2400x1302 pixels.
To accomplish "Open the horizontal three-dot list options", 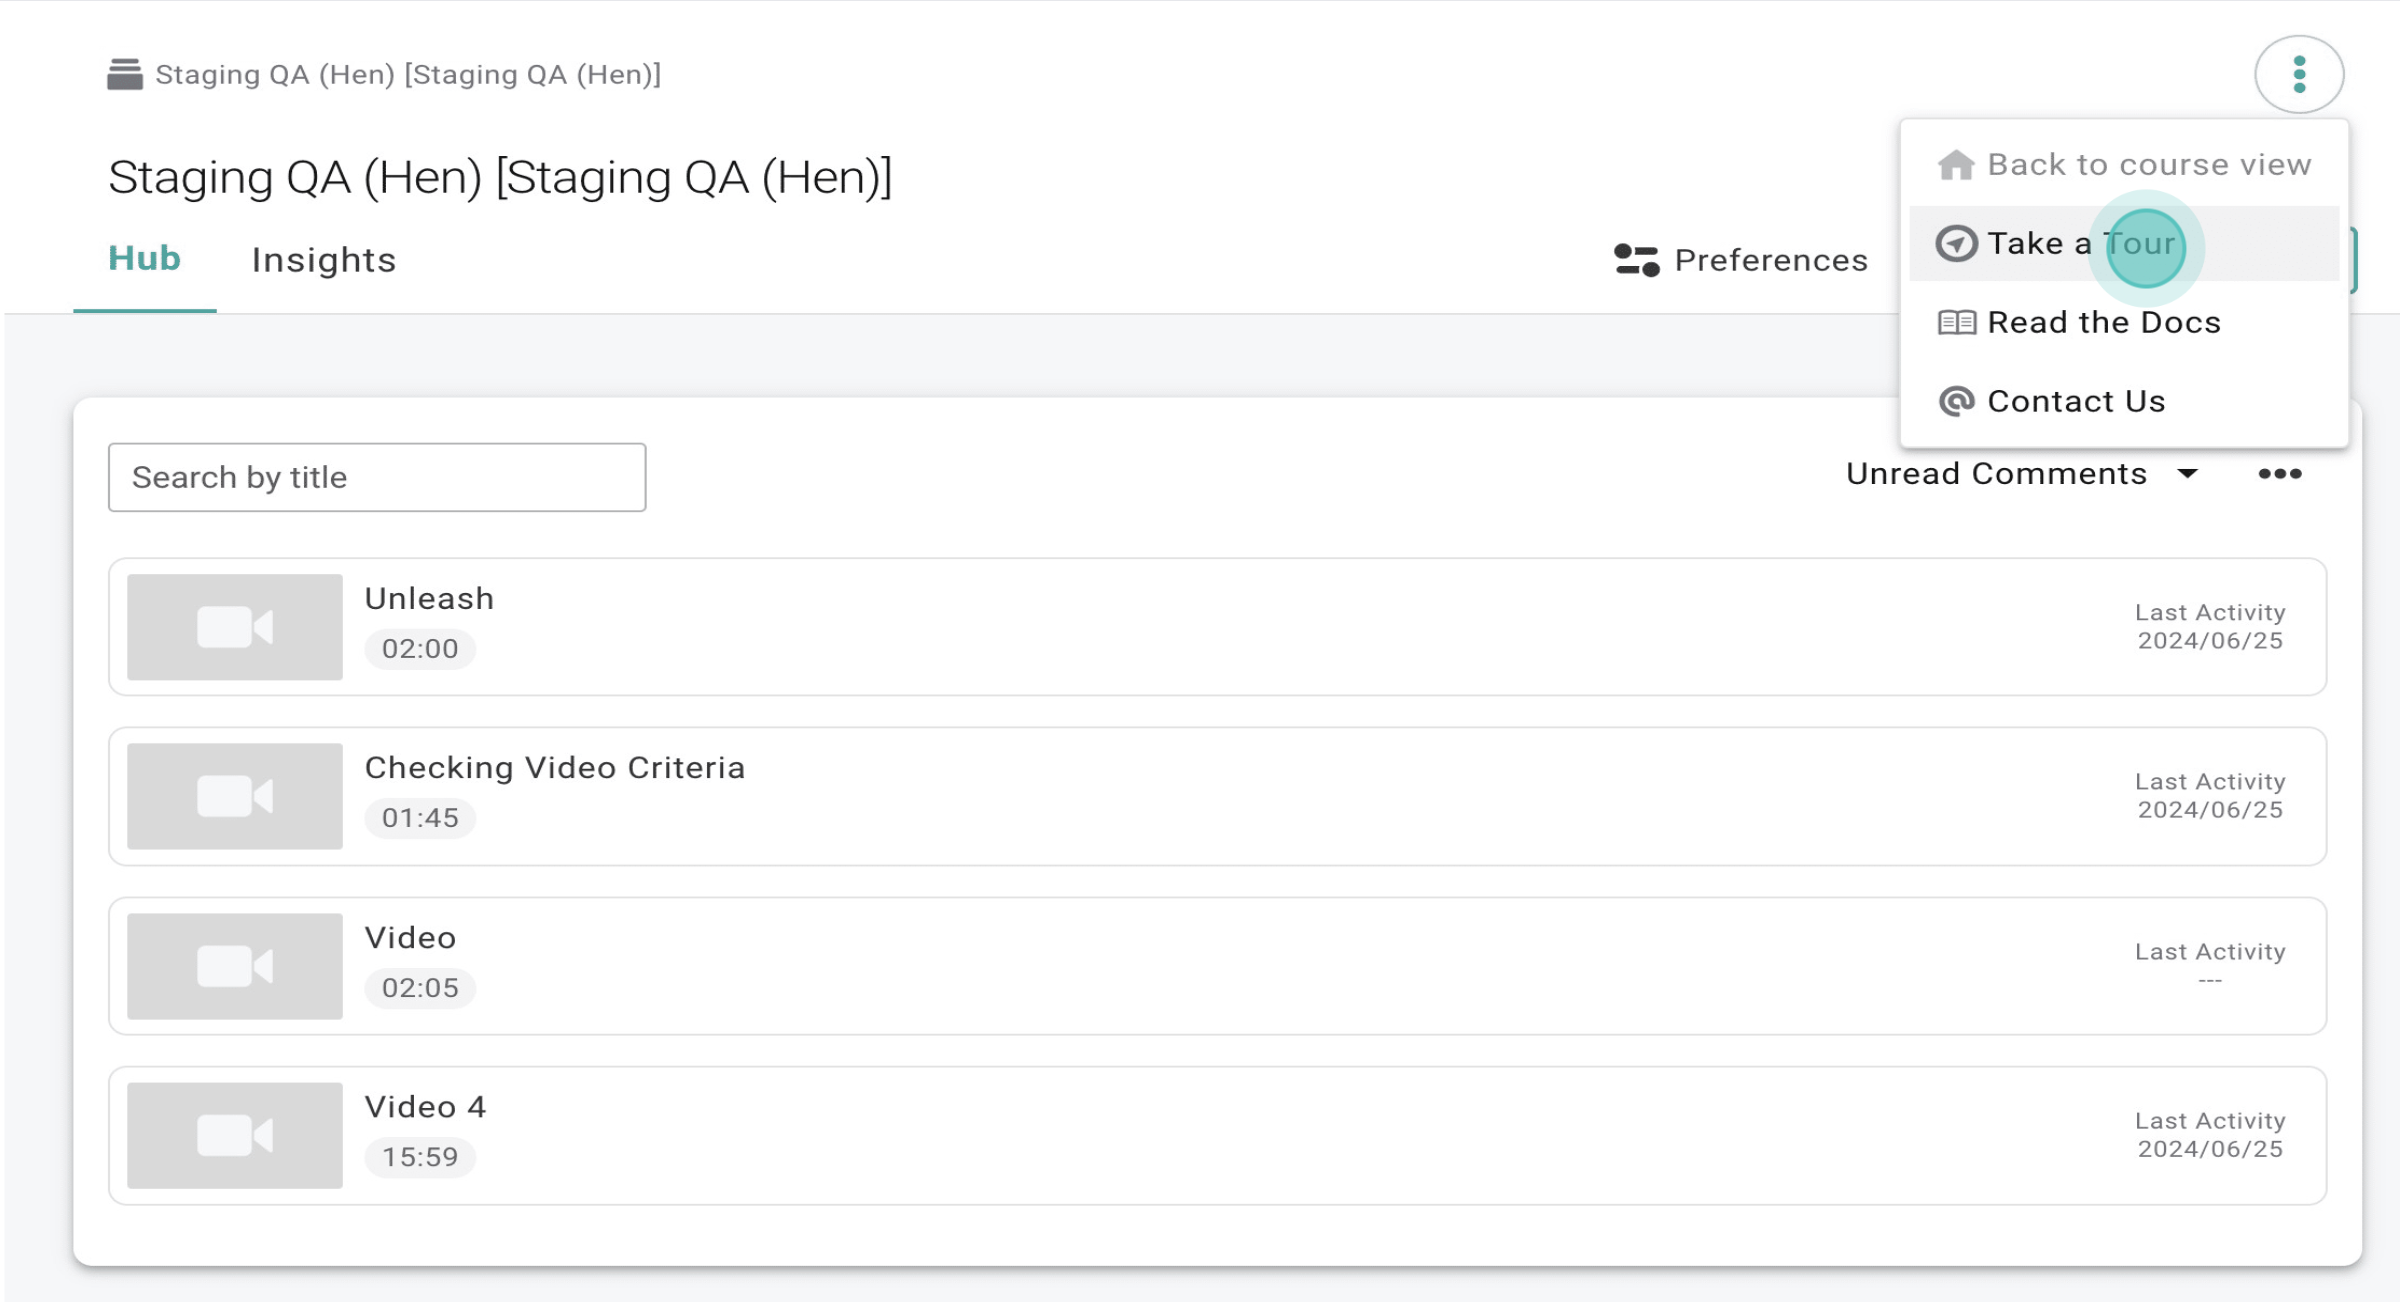I will 2279,474.
